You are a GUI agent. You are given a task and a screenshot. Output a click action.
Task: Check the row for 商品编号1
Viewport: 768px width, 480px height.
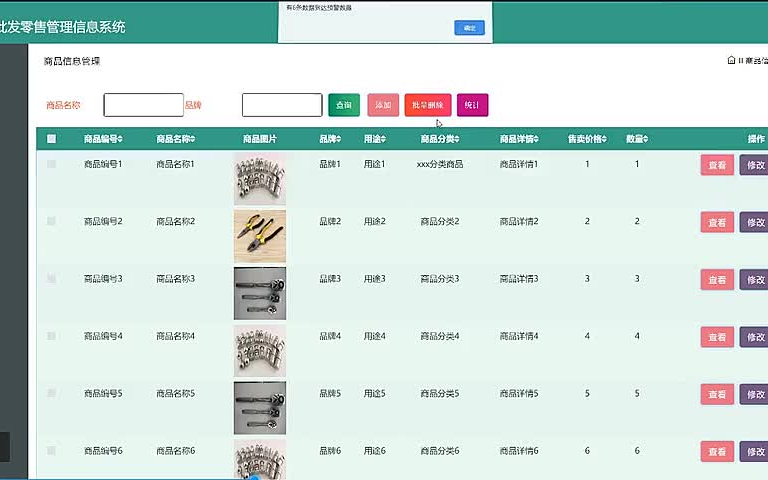51,164
